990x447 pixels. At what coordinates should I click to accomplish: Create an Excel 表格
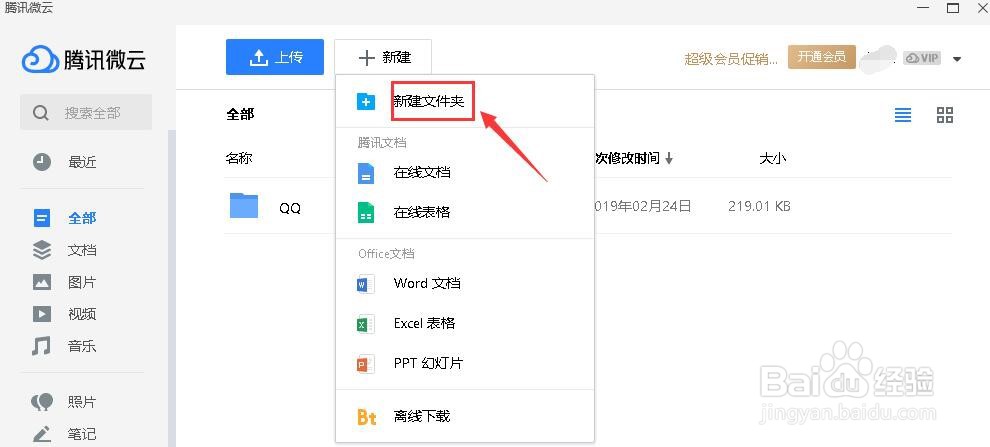click(x=424, y=323)
